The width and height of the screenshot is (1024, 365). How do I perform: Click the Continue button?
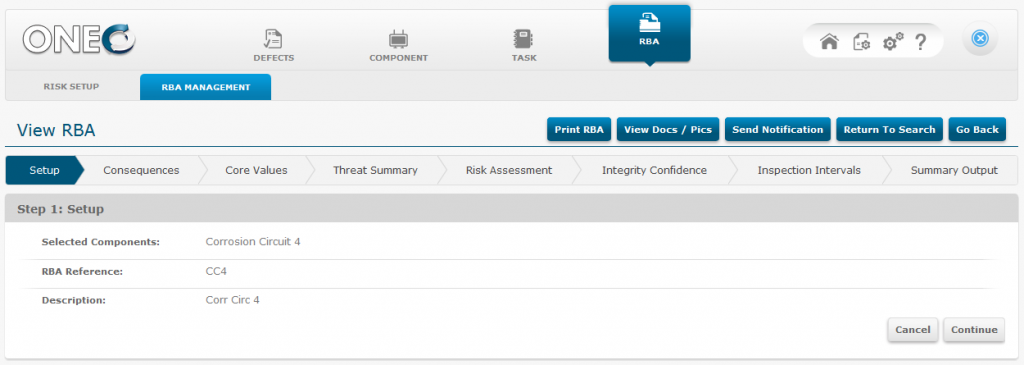974,330
